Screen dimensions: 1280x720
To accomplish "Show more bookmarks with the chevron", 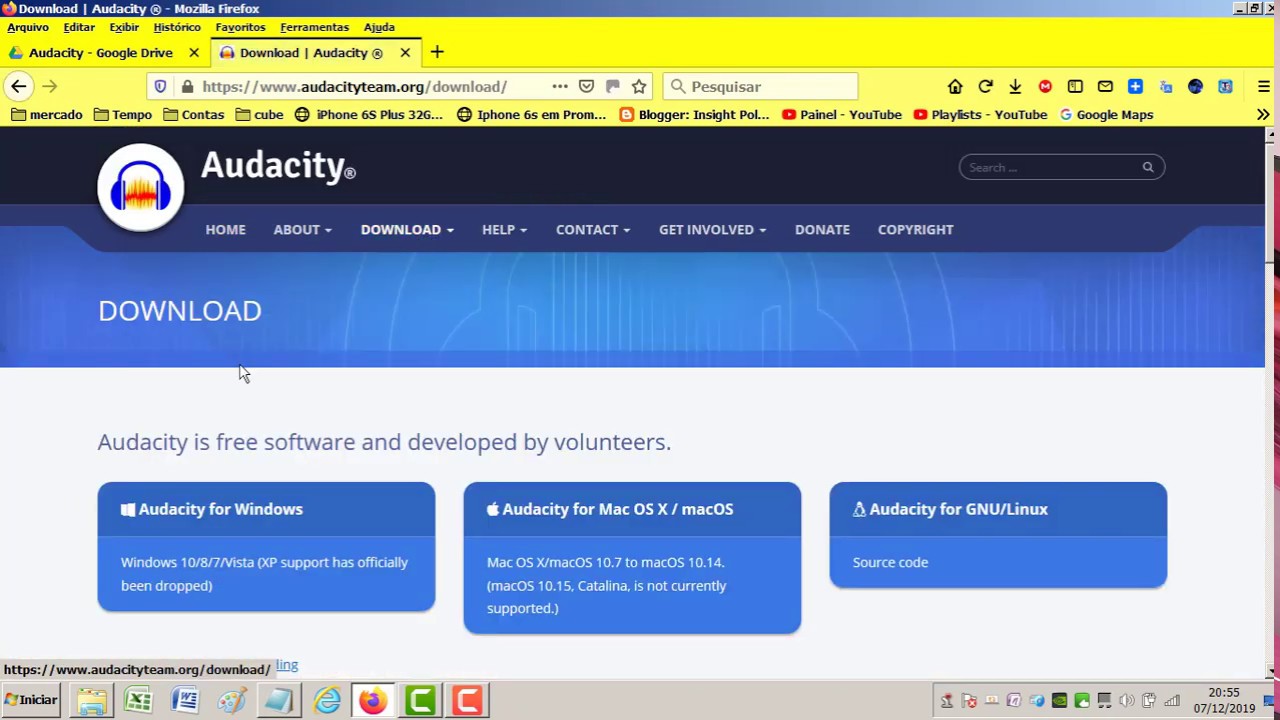I will click(1263, 114).
